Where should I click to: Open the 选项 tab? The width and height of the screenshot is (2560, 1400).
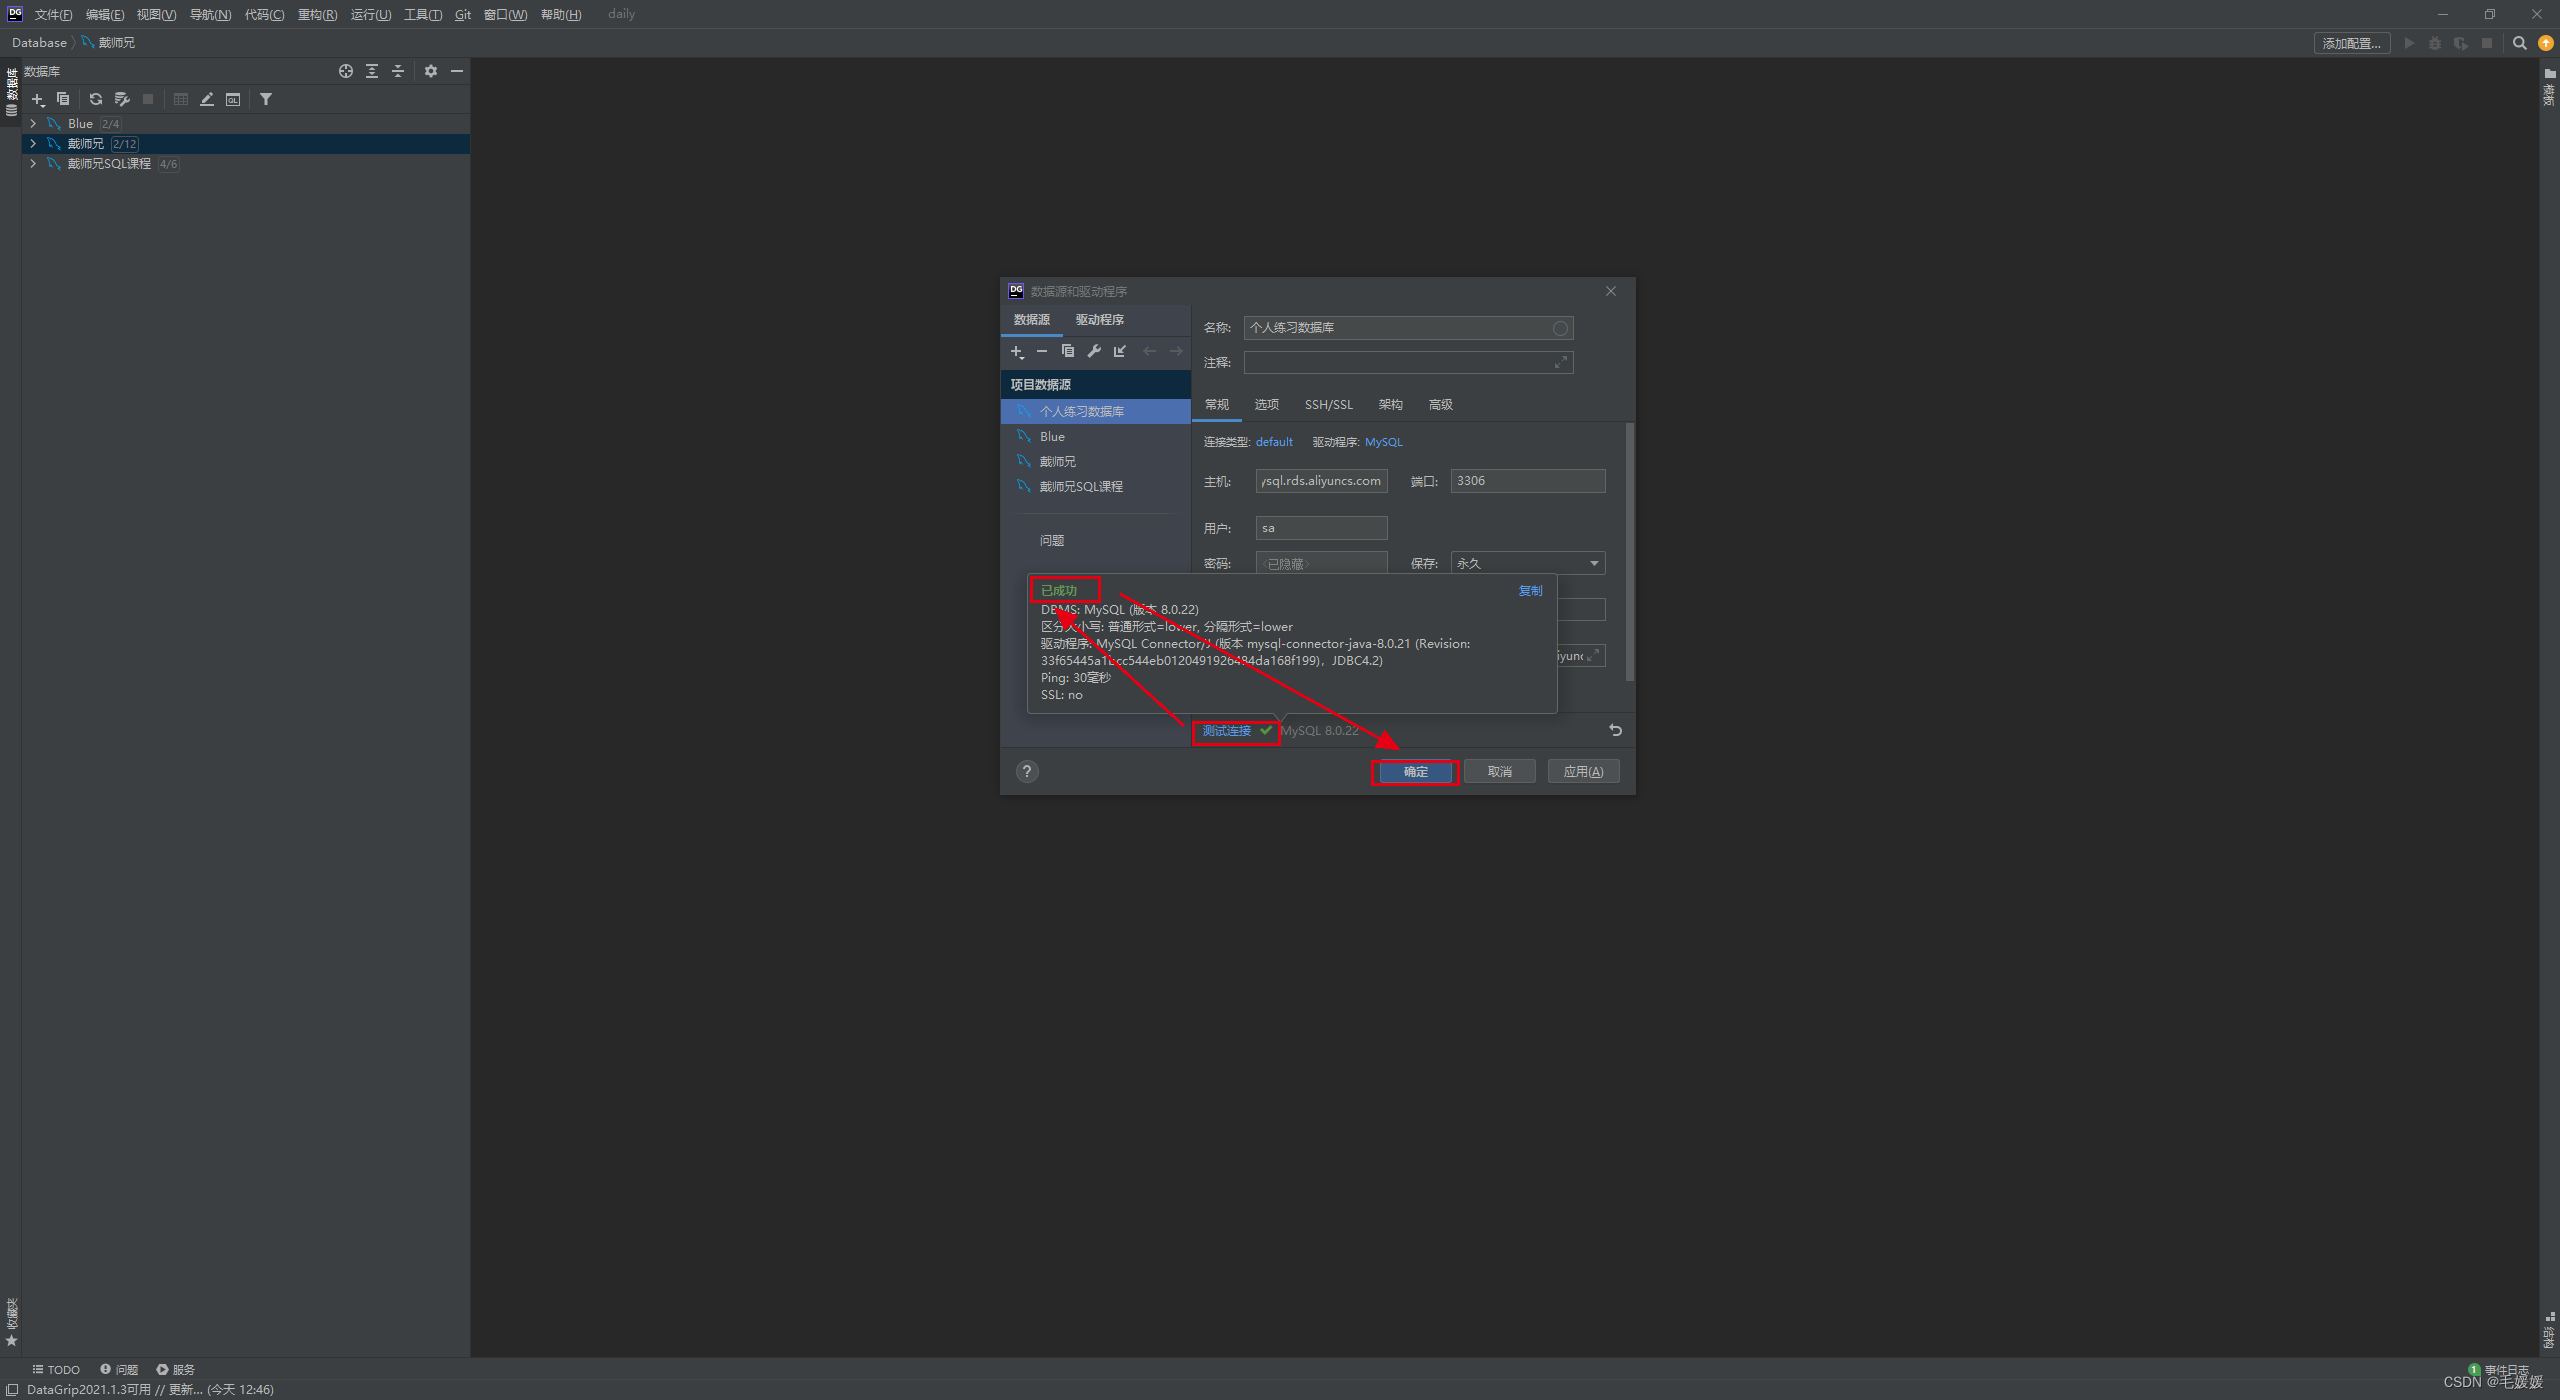pos(1266,404)
